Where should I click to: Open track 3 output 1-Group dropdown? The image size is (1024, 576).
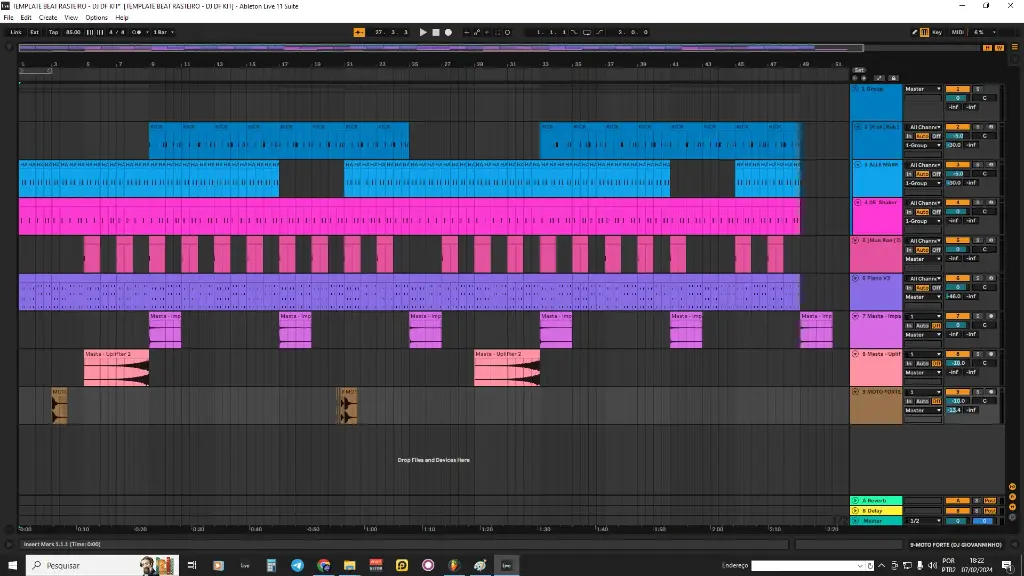[923, 183]
